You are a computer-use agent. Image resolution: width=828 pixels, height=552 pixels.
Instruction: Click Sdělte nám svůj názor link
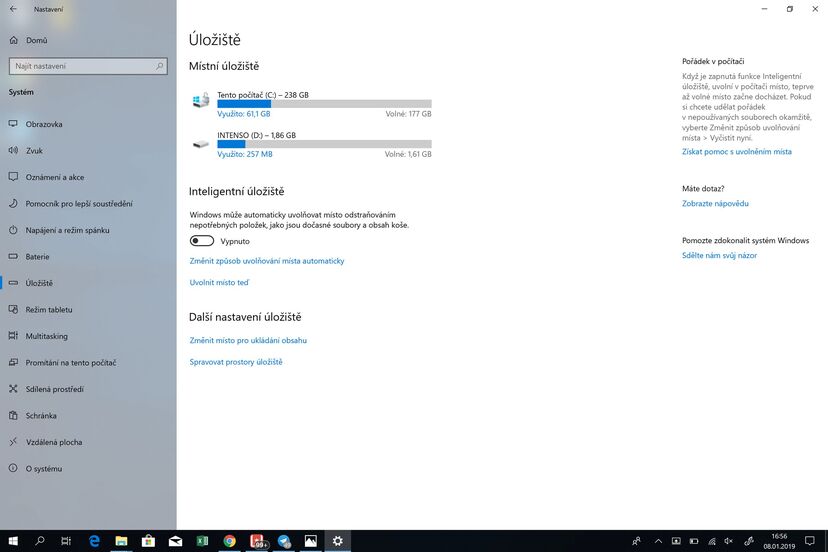pyautogui.click(x=719, y=255)
